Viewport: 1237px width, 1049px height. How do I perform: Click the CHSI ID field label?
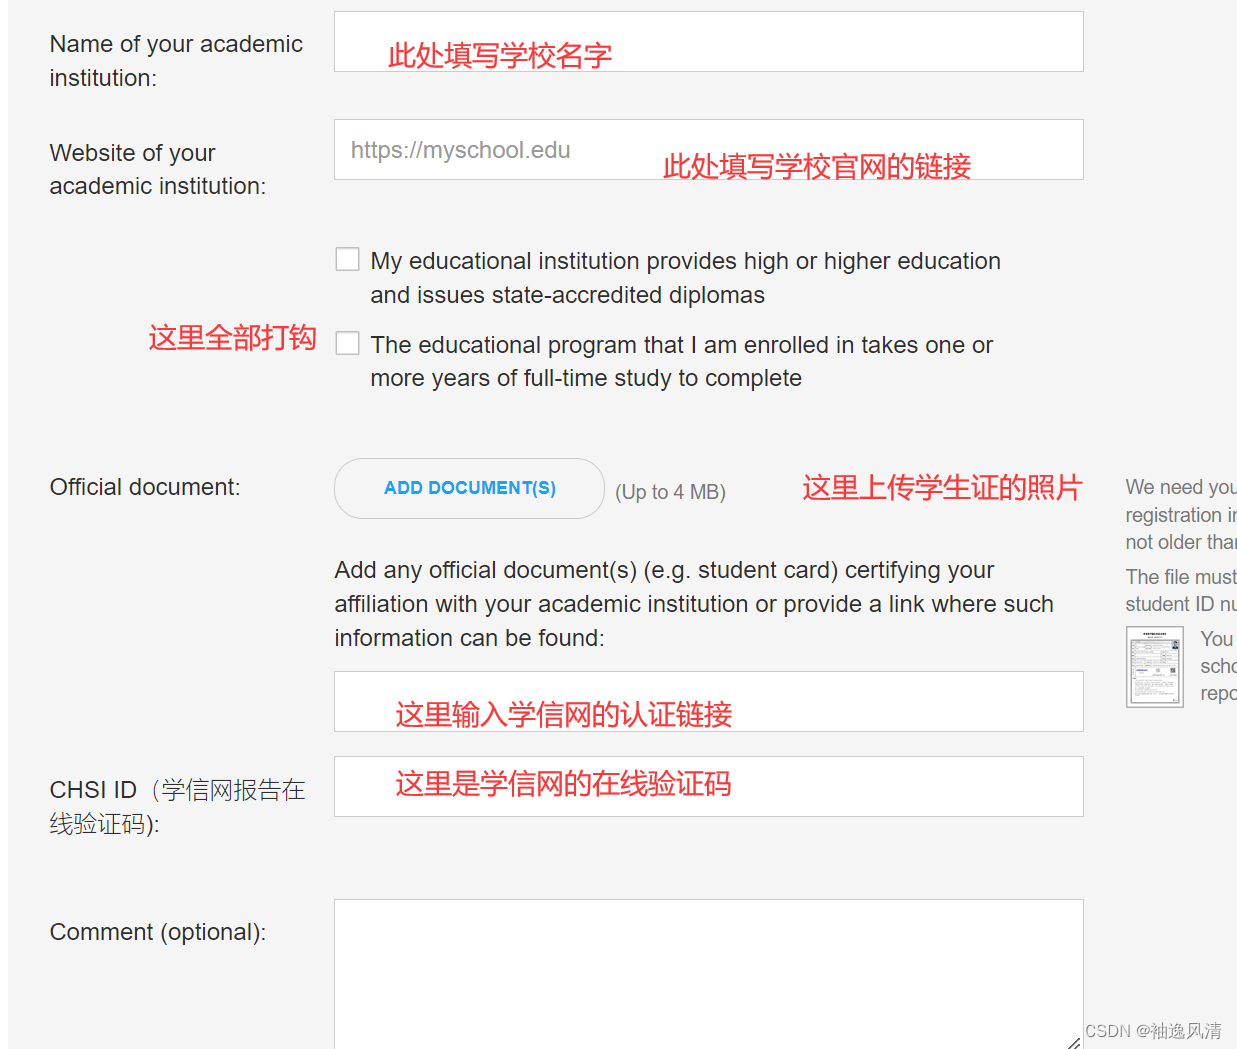[177, 807]
